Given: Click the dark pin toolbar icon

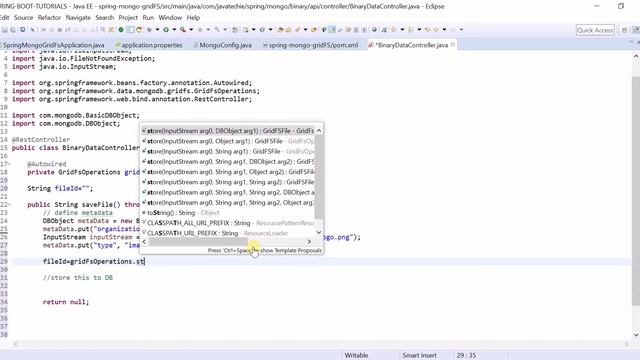Looking at the screenshot, I should pos(324,30).
